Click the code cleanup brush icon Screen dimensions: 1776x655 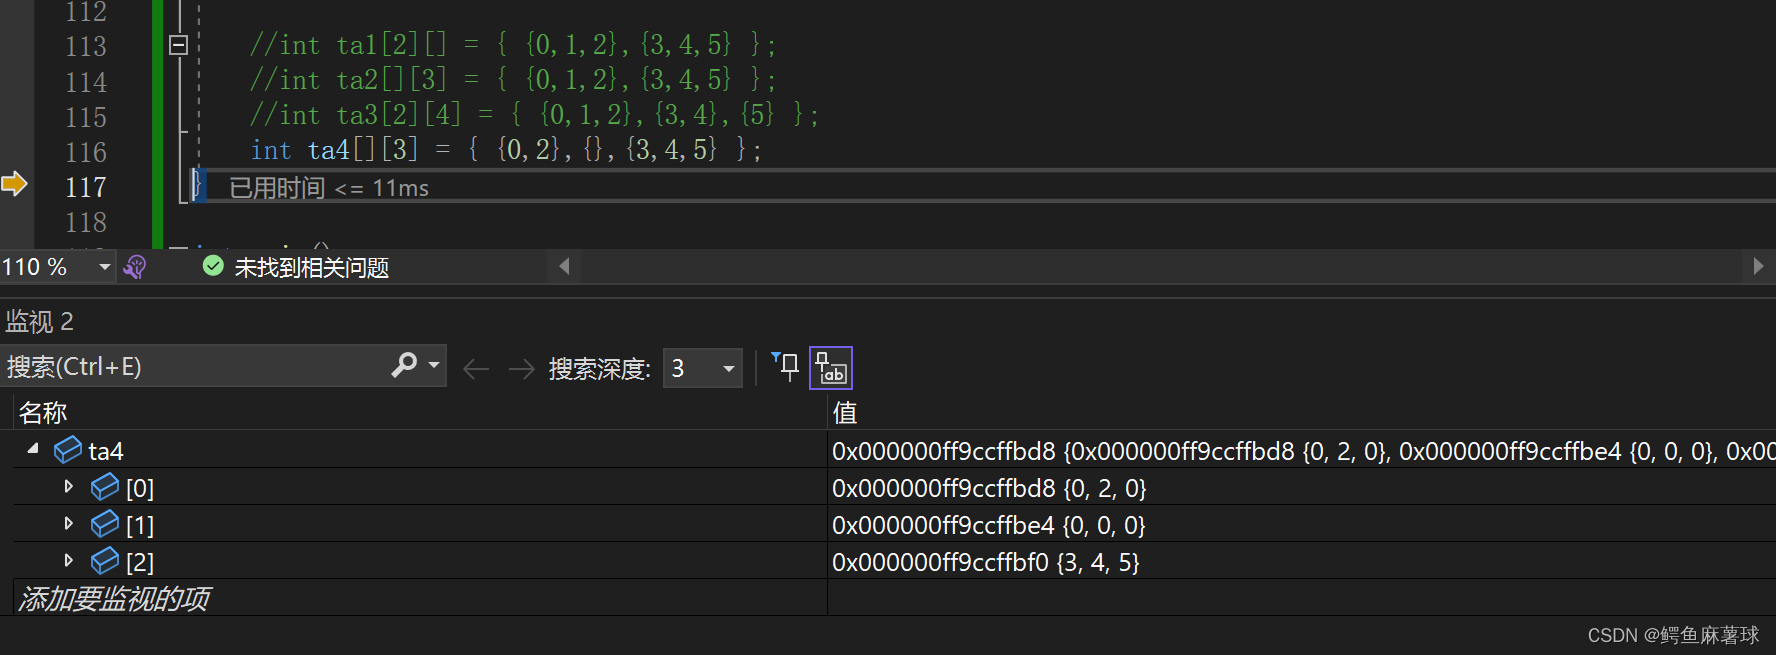135,267
